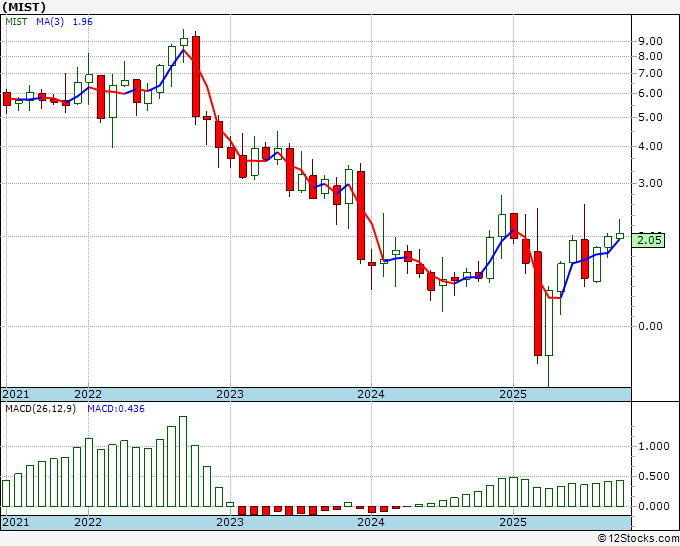The width and height of the screenshot is (680, 546).
Task: Click the 0.000 MACD axis label
Action: (654, 506)
